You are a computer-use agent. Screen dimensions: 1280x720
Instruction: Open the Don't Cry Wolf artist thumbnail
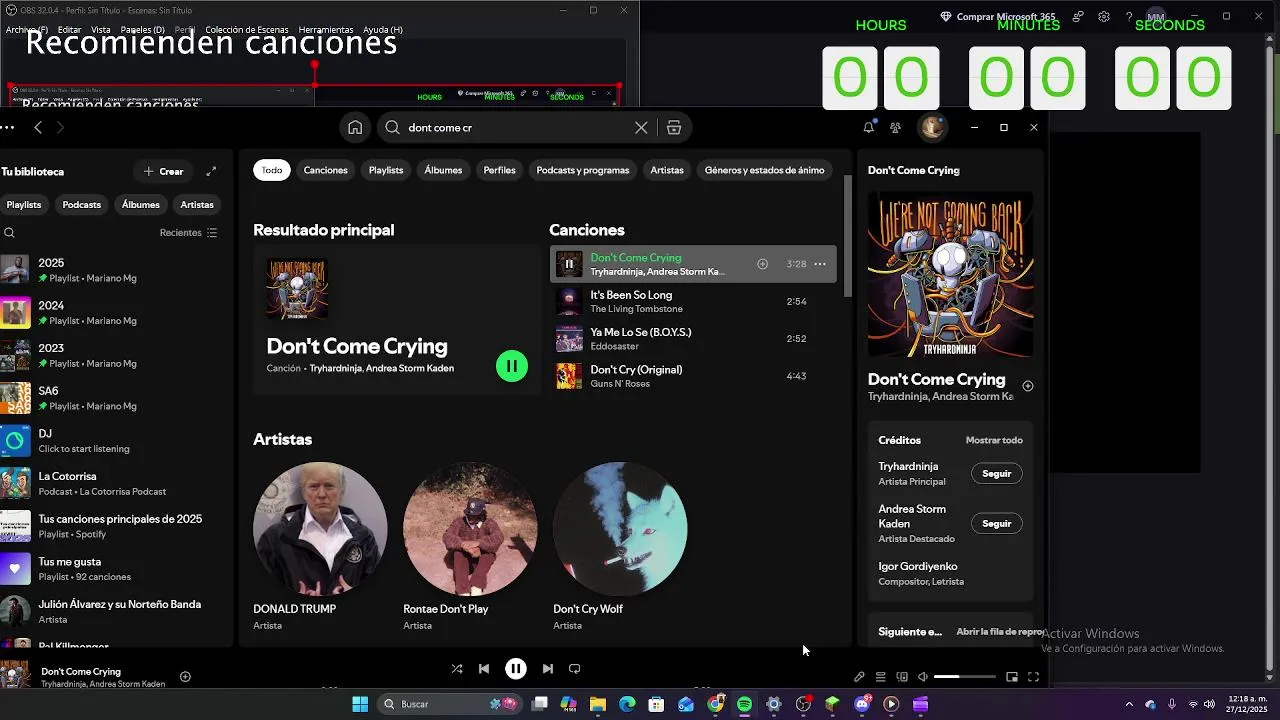coord(620,529)
